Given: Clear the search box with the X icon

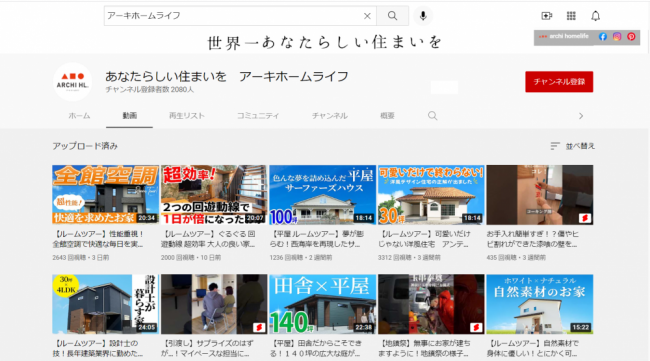Looking at the screenshot, I should coord(367,16).
